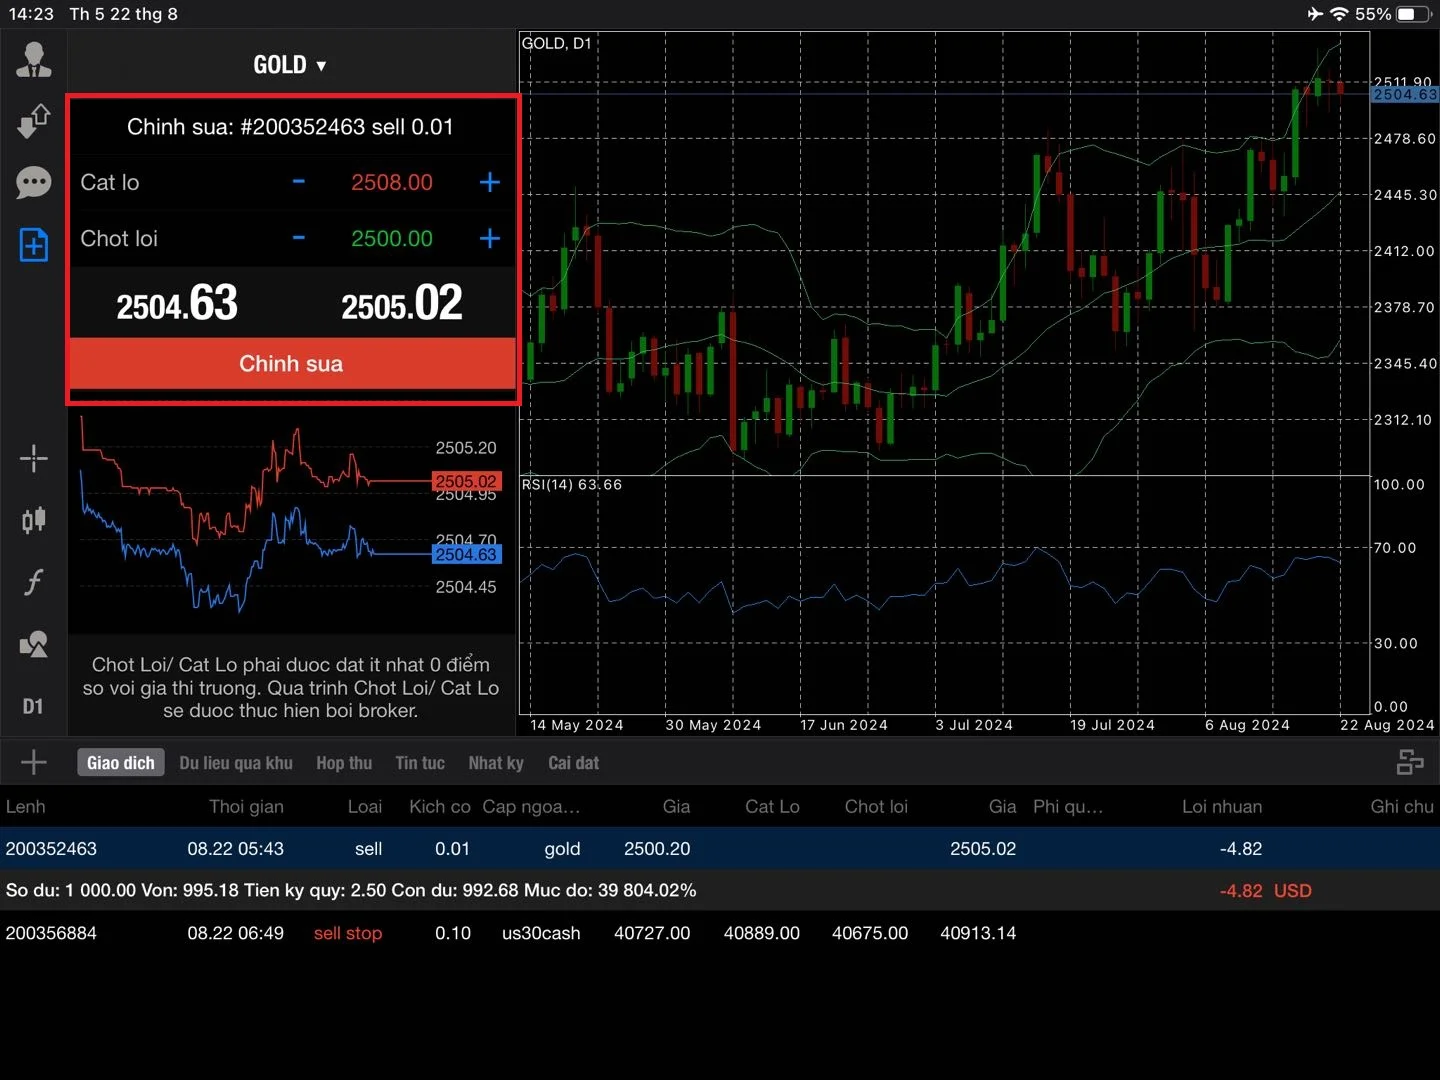This screenshot has height=1080, width=1440.
Task: Open the chat messages icon
Action: click(x=34, y=183)
